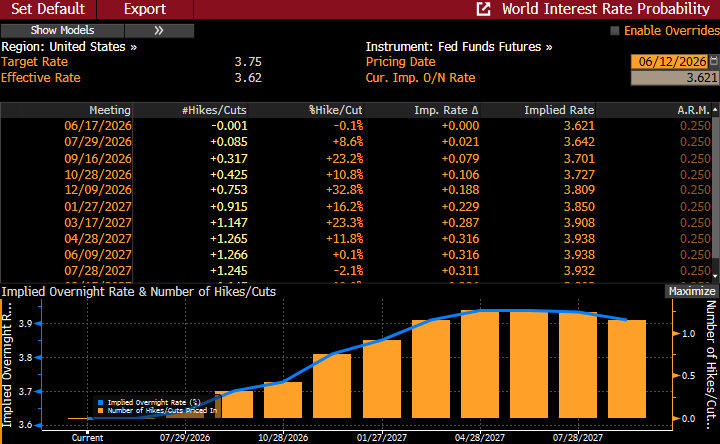Select the 09/16/2026 meeting row
720x444 pixels.
click(x=356, y=158)
